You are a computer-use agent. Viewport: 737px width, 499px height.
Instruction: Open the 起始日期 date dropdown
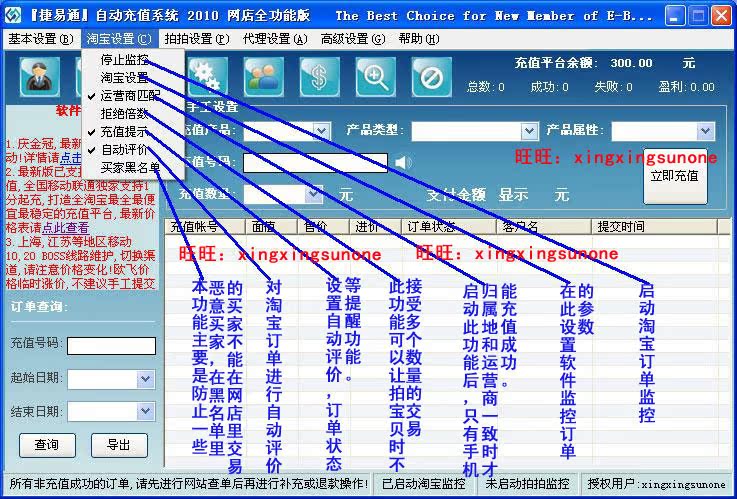pyautogui.click(x=146, y=379)
